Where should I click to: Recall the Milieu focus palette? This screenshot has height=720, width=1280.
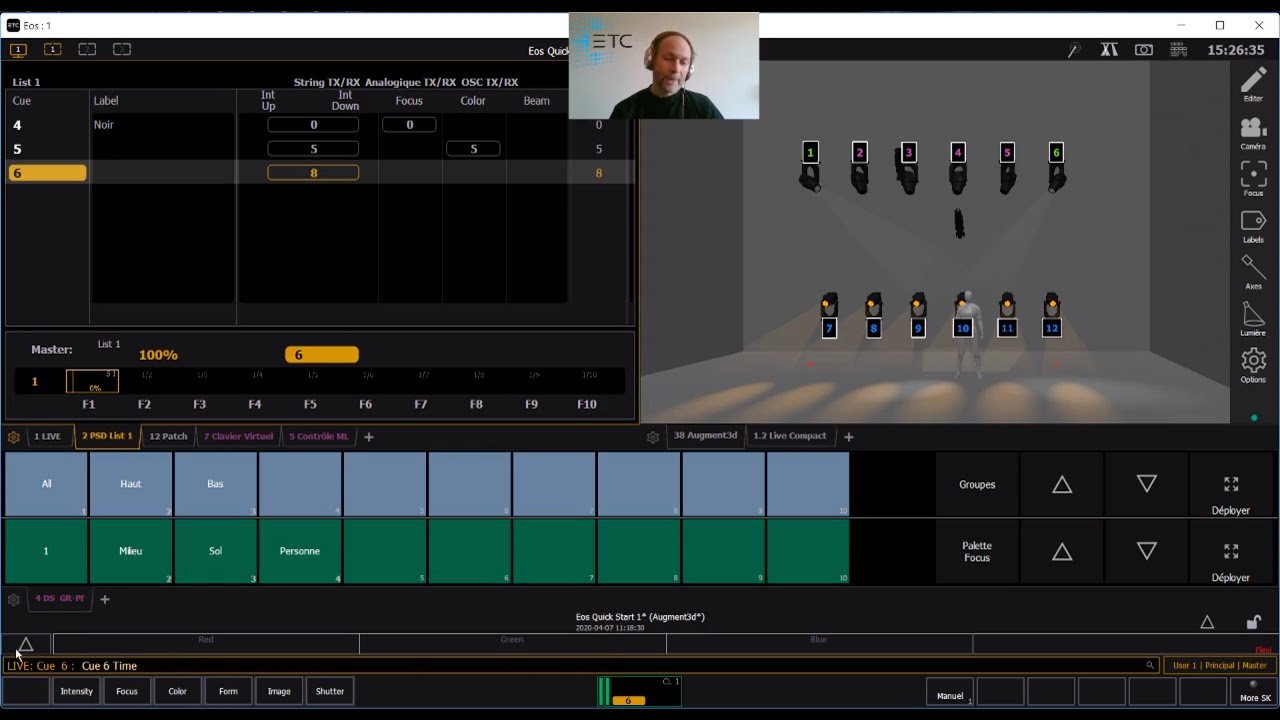click(x=131, y=551)
